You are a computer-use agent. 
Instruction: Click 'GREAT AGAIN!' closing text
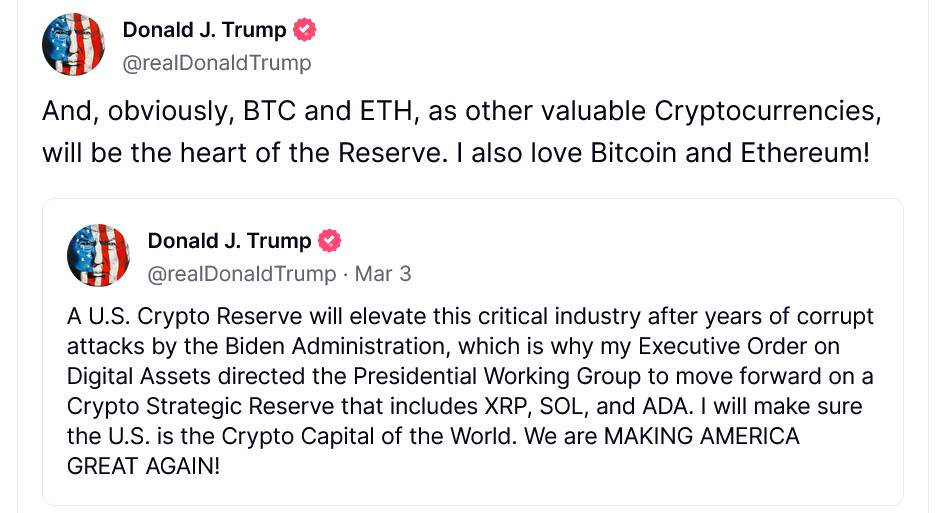coord(144,466)
